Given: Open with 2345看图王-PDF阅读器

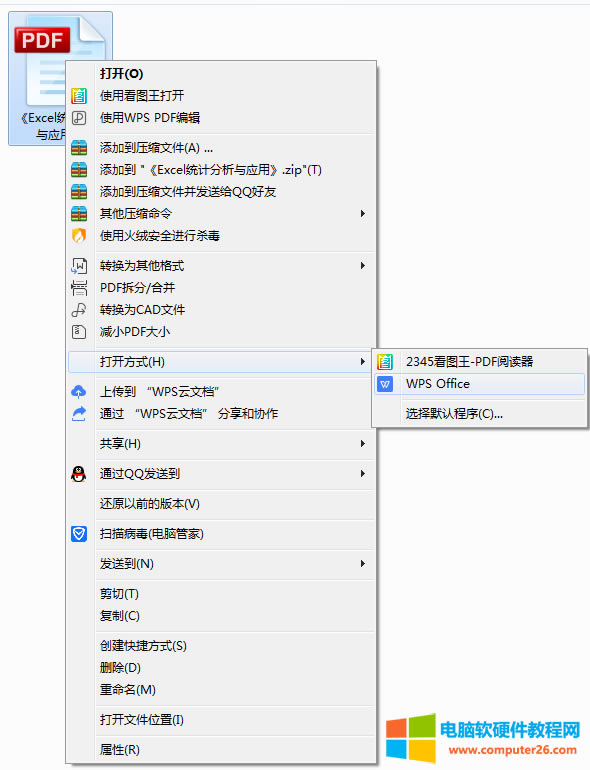Looking at the screenshot, I should point(480,362).
